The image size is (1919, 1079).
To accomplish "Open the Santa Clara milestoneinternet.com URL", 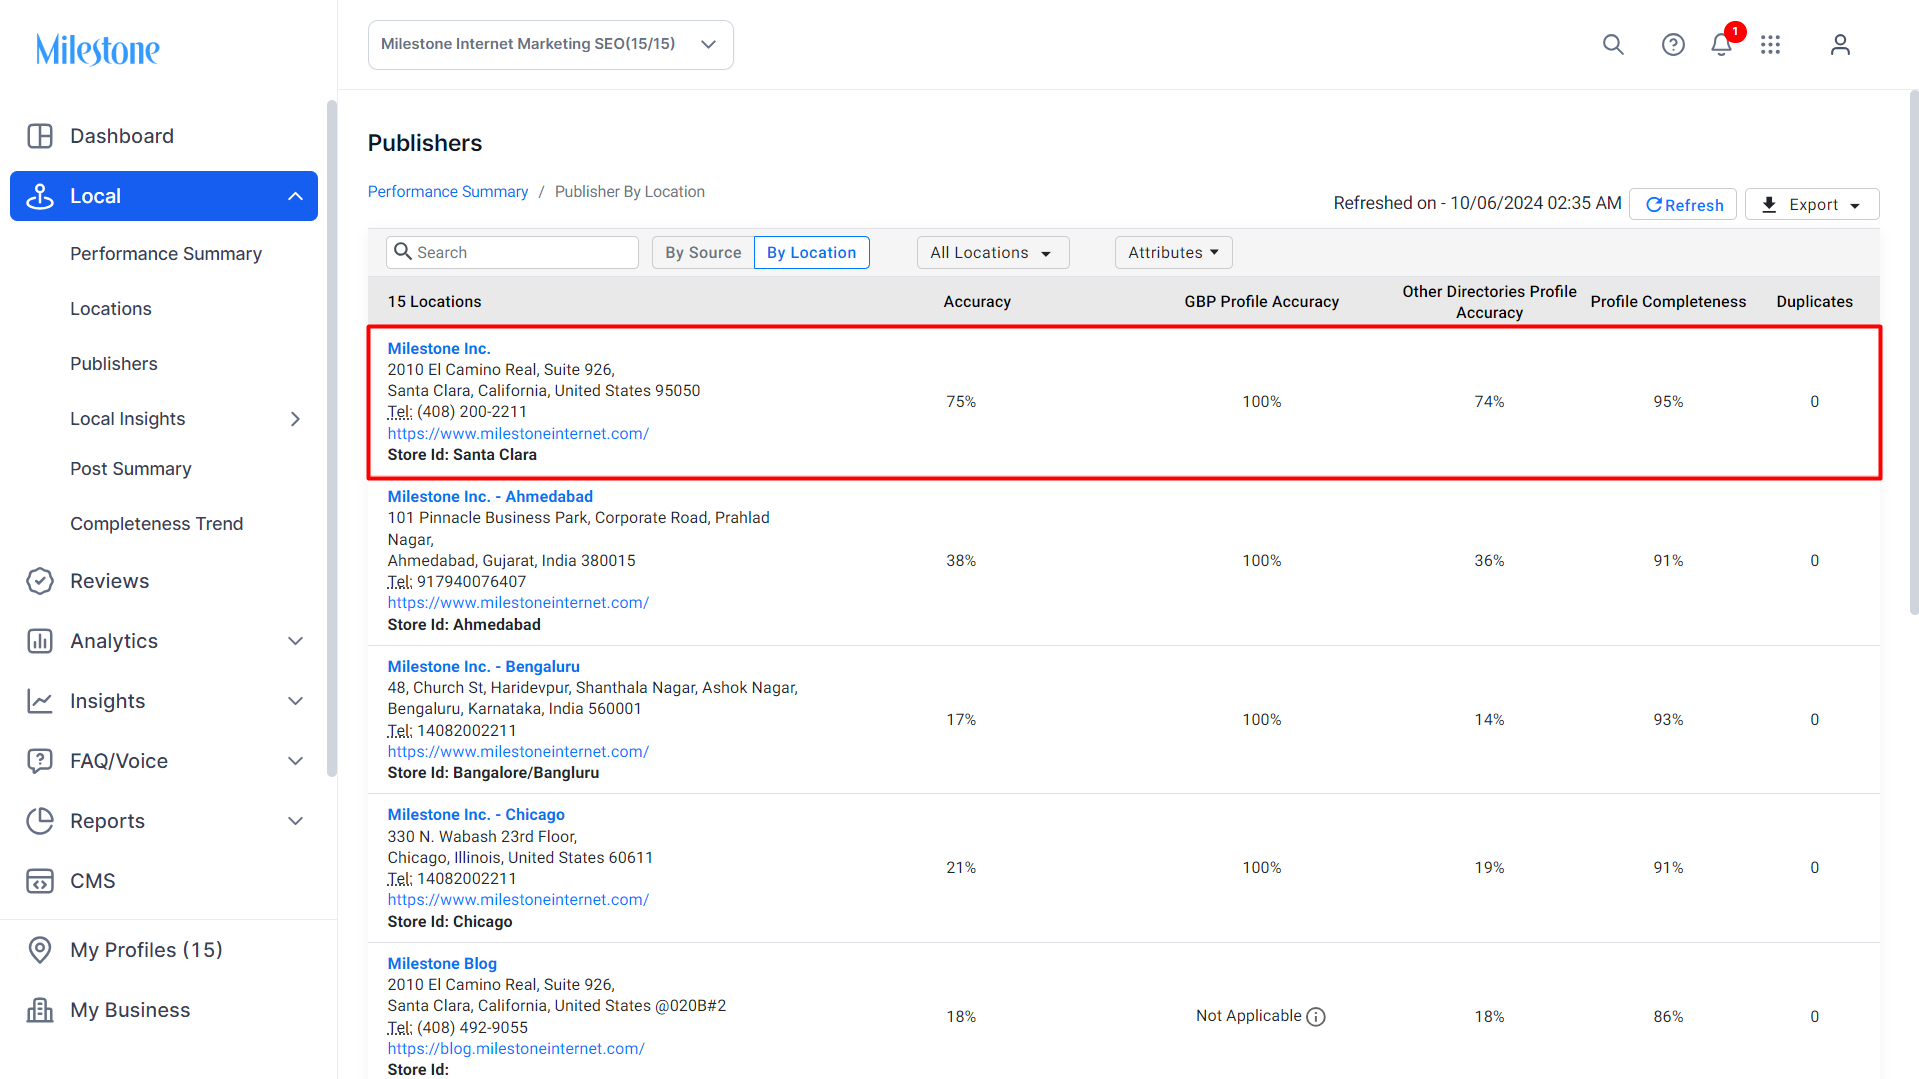I will tap(518, 434).
